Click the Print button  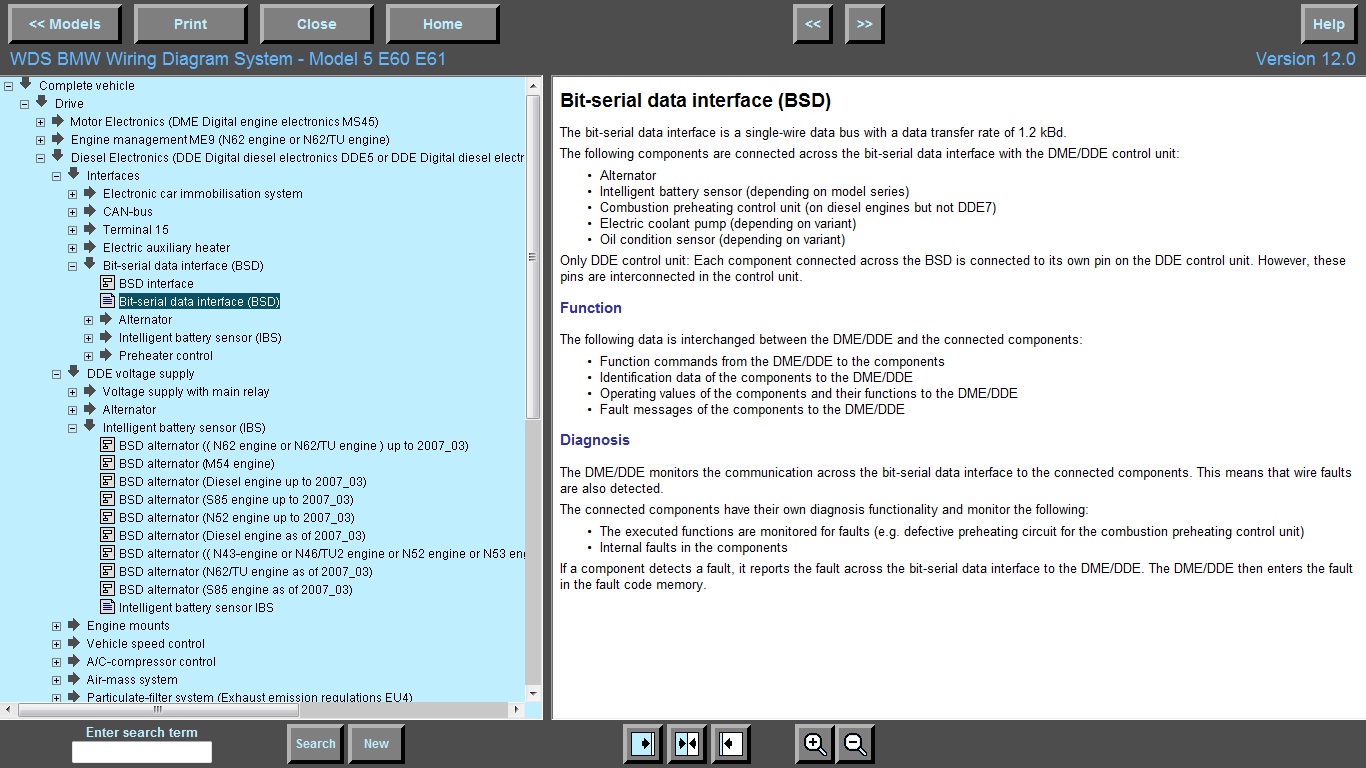pyautogui.click(x=190, y=24)
